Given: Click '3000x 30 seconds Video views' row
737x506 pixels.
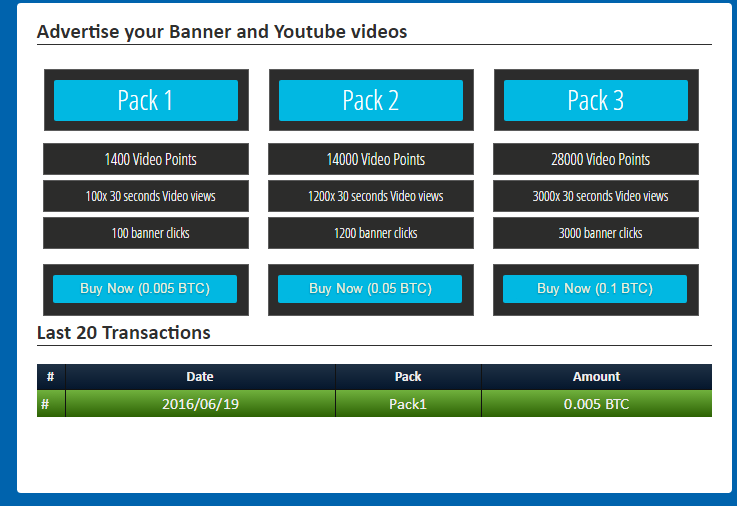Looking at the screenshot, I should (596, 196).
